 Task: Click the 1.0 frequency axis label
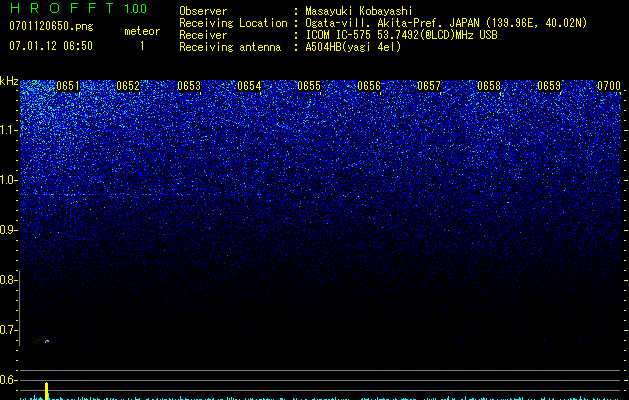[9, 180]
